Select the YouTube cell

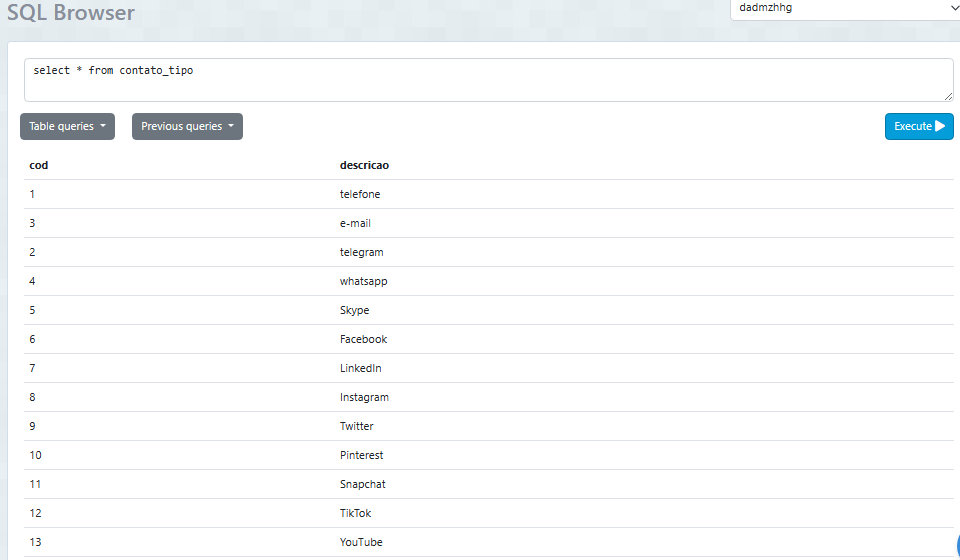tap(361, 542)
